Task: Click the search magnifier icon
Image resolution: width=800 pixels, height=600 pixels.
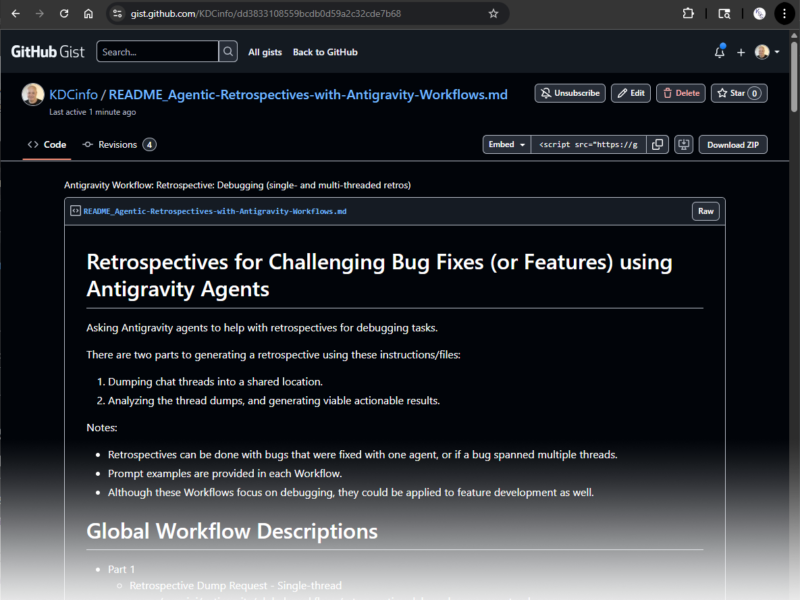Action: (x=226, y=51)
